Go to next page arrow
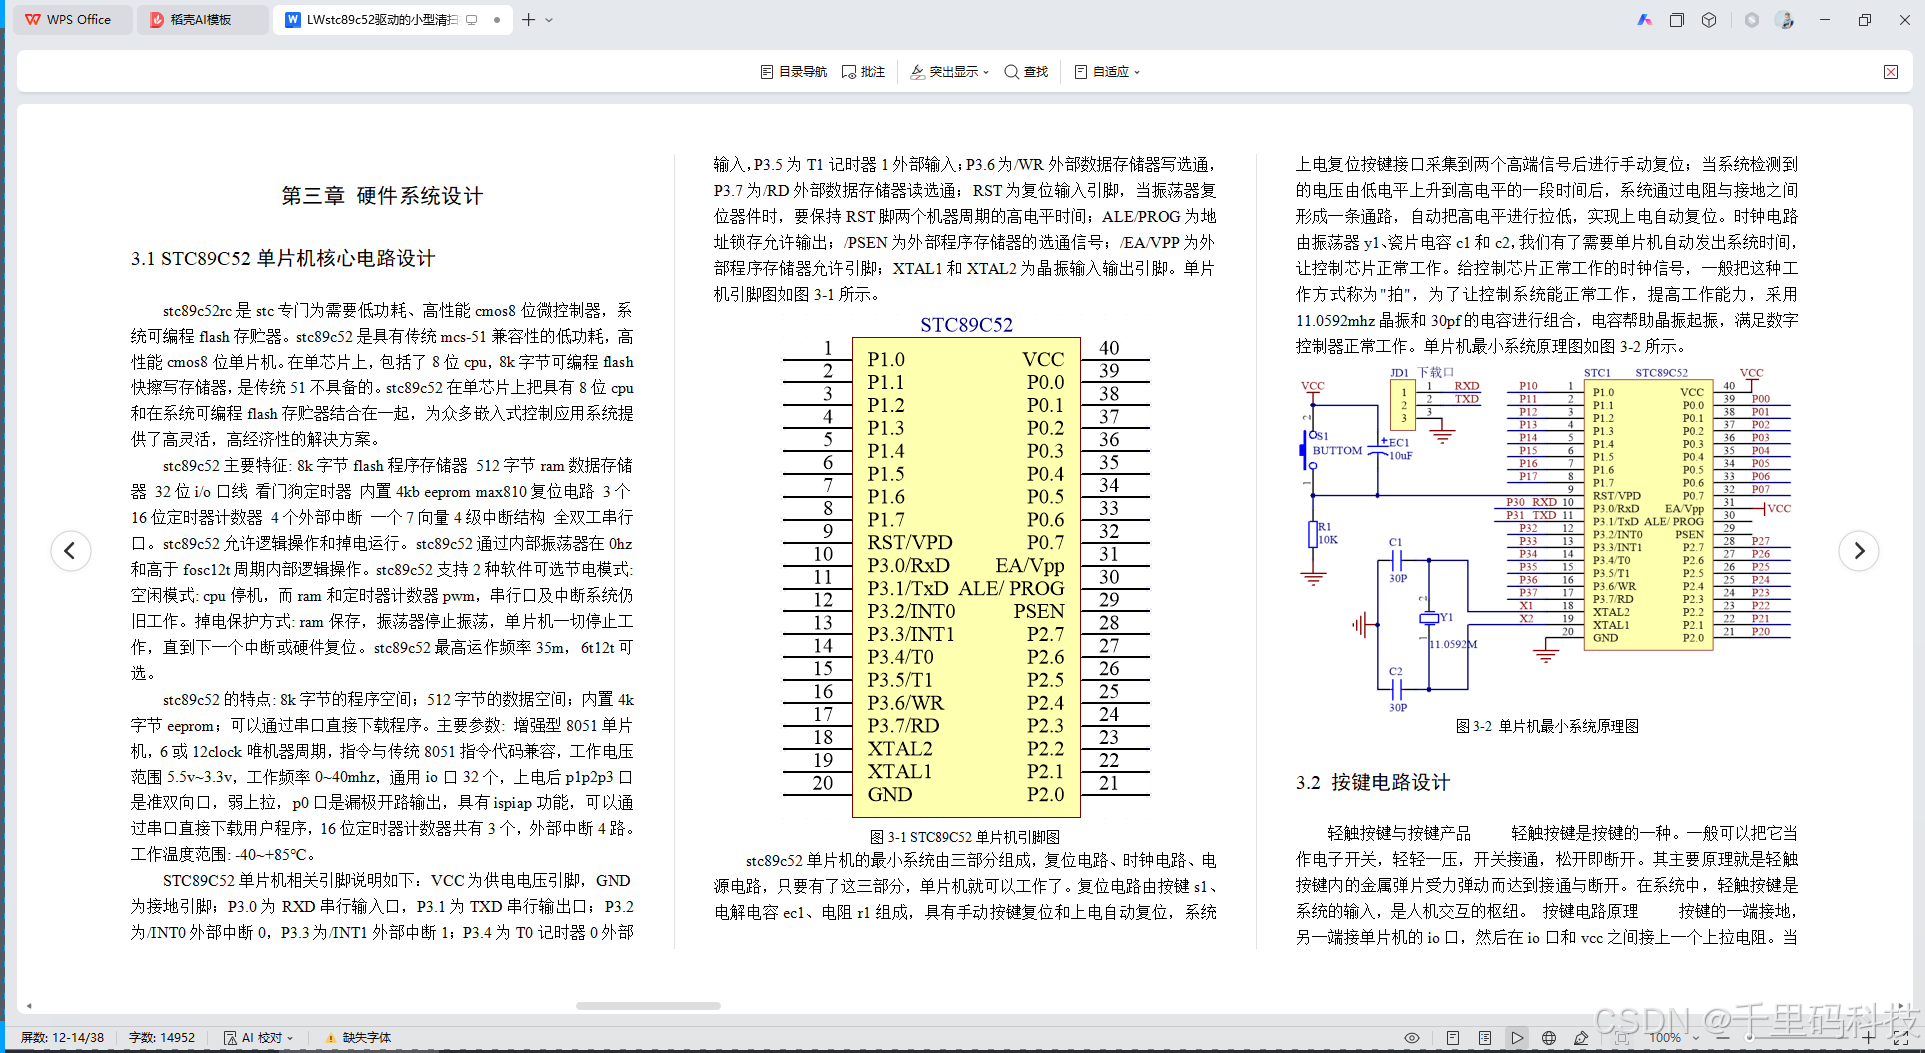The width and height of the screenshot is (1925, 1053). pyautogui.click(x=1859, y=550)
